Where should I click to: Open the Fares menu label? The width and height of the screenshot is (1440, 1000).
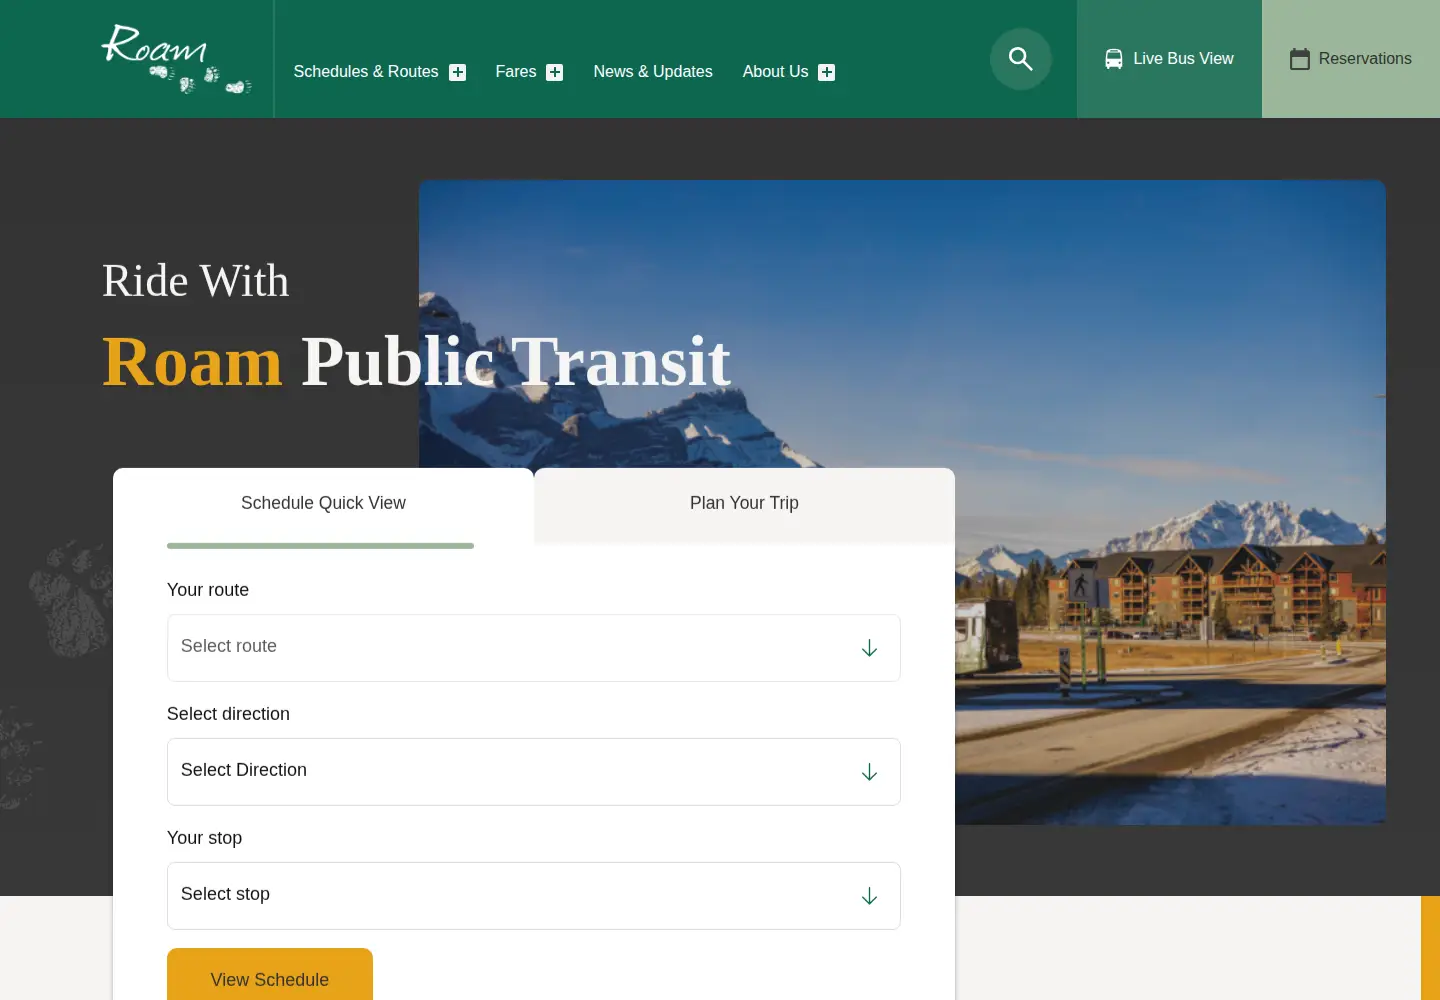(516, 72)
